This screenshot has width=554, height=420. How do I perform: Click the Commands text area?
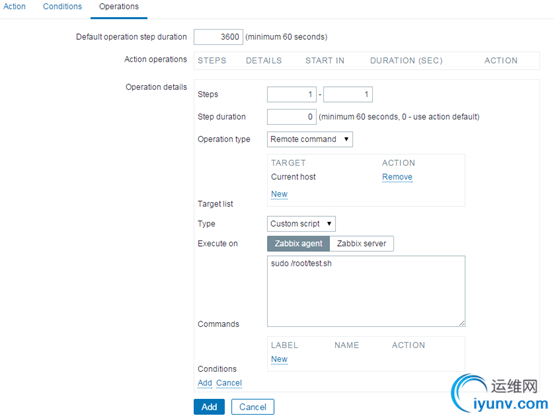[366, 291]
